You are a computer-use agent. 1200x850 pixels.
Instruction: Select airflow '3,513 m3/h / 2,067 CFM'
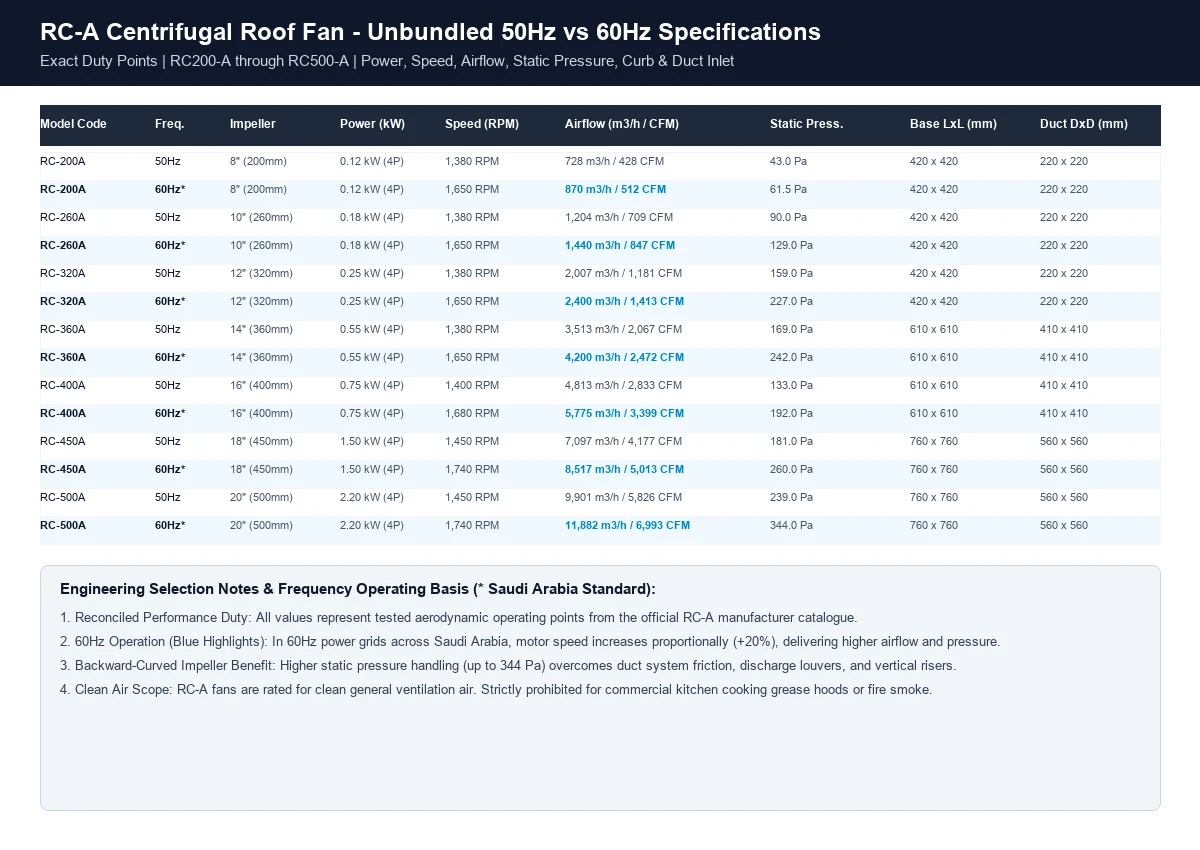pyautogui.click(x=623, y=329)
